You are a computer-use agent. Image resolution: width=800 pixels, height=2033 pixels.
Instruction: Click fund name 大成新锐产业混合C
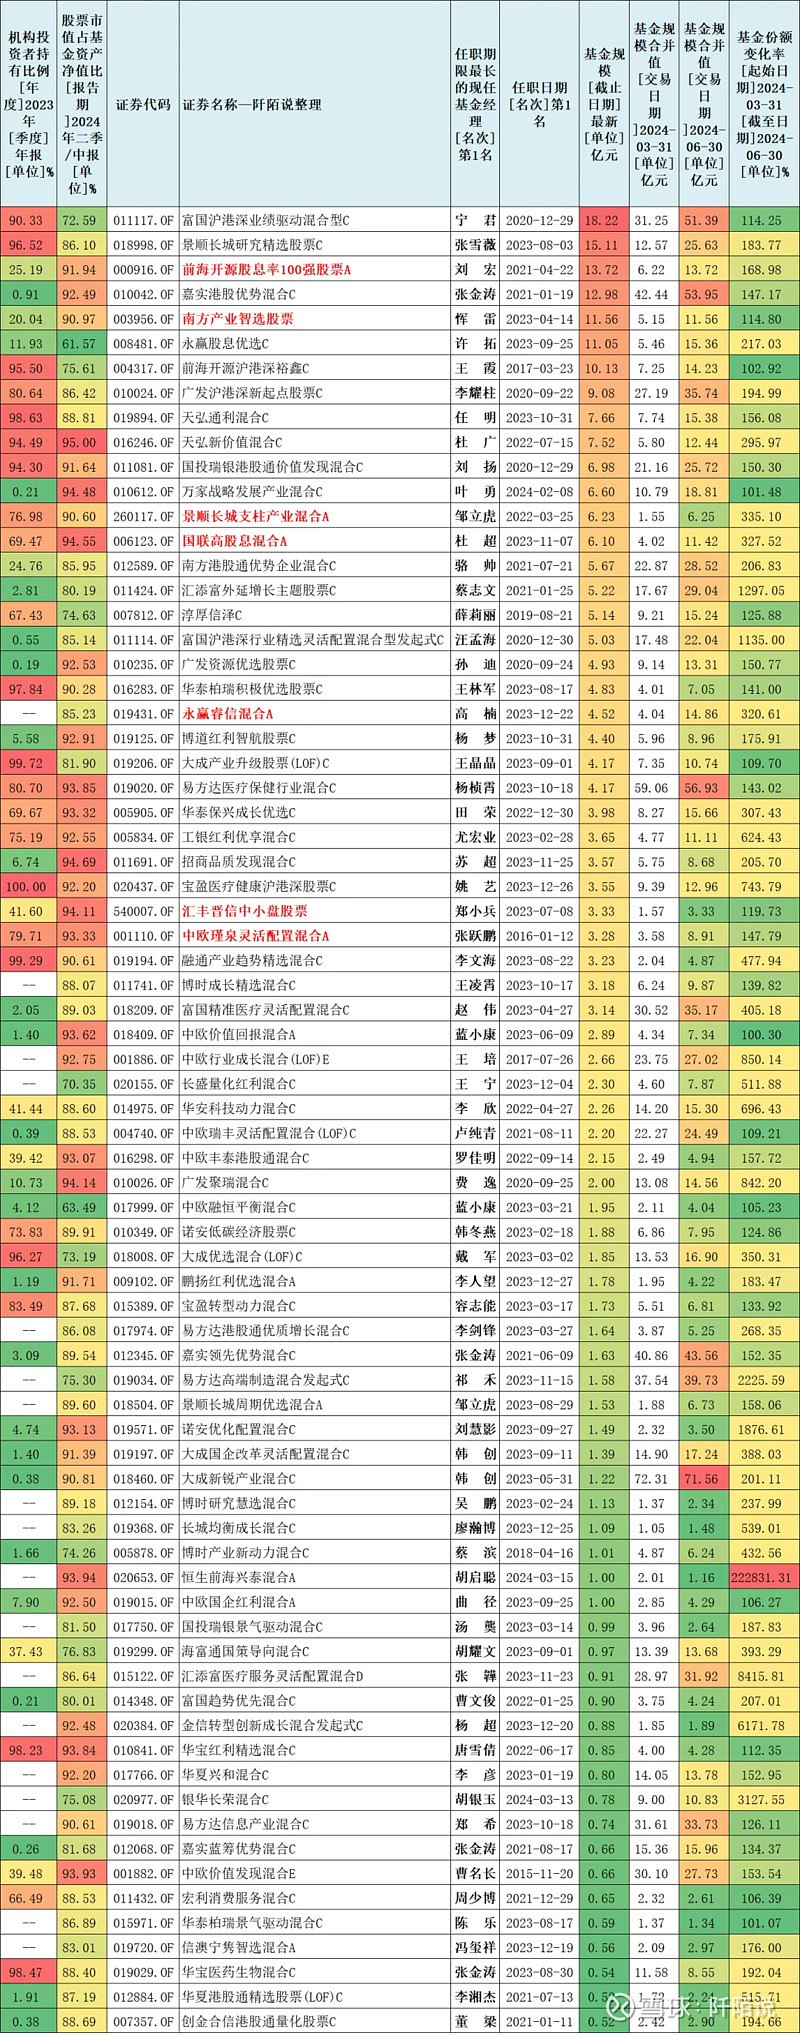239,1478
